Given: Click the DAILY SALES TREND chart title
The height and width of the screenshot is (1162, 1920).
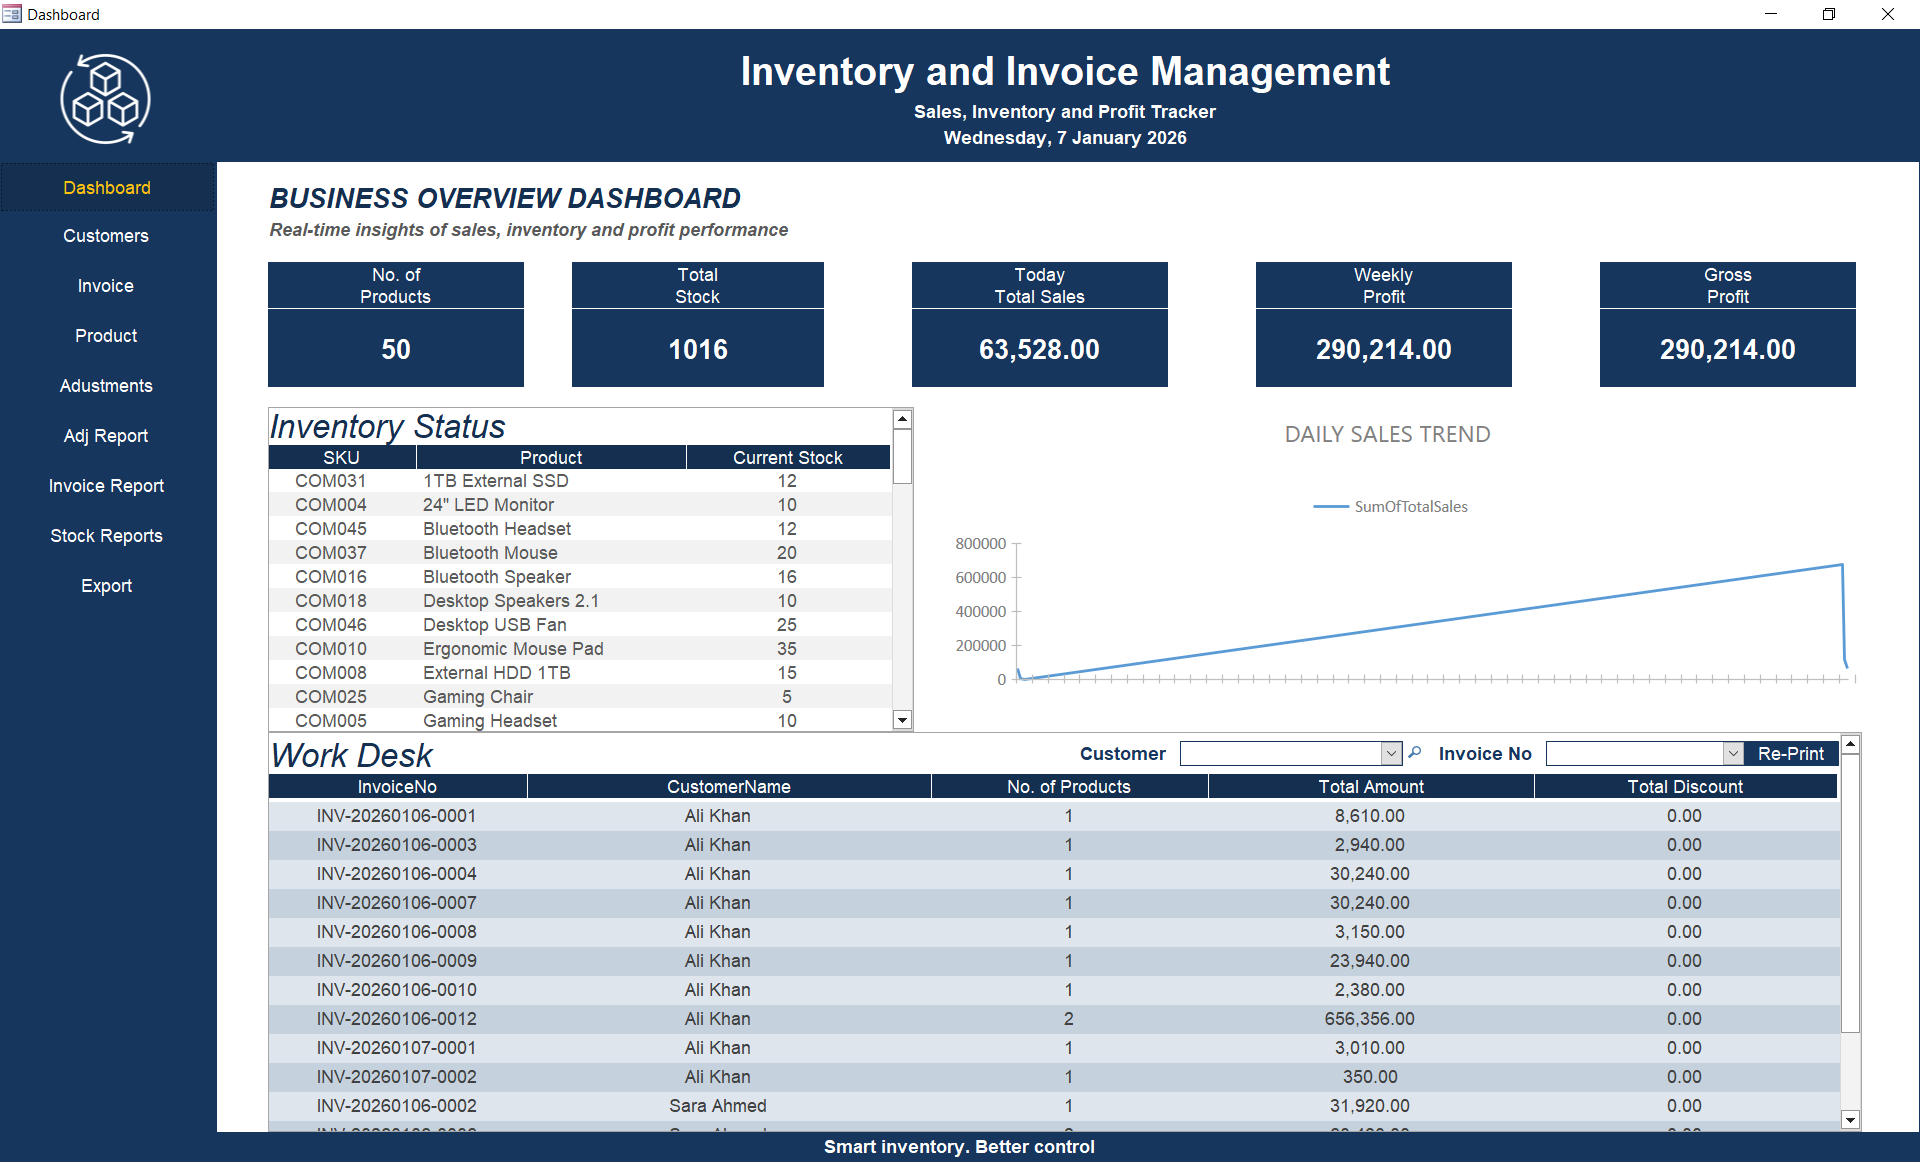Looking at the screenshot, I should 1388,434.
